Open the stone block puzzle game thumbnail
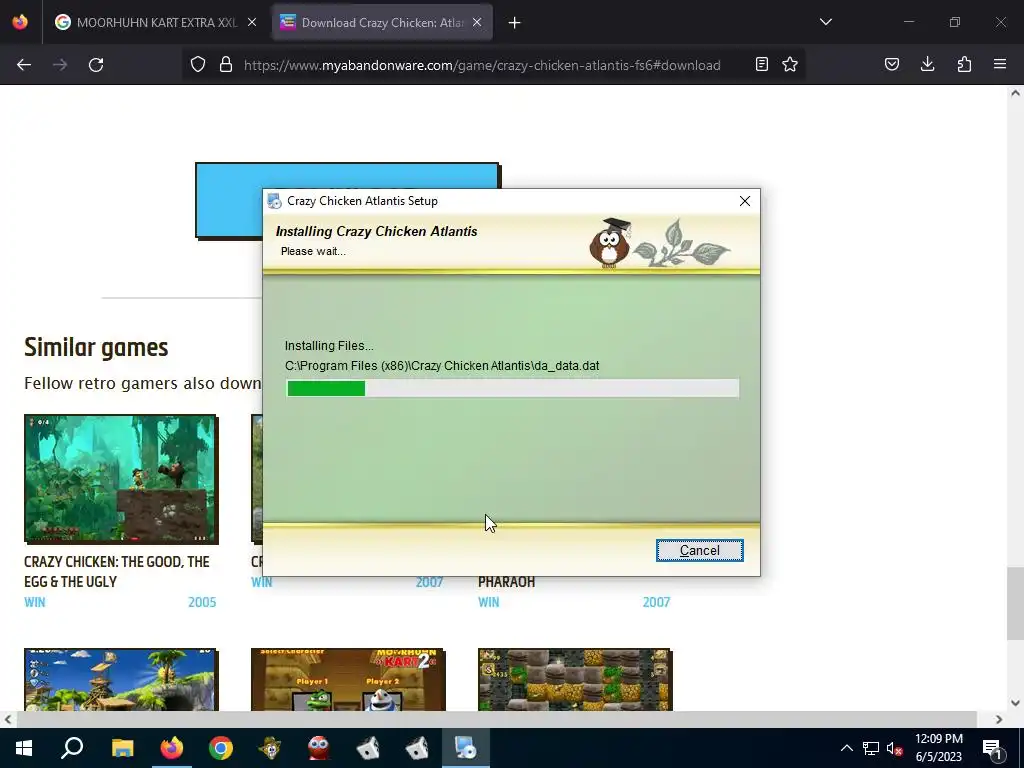Viewport: 1024px width, 768px height. pyautogui.click(x=575, y=679)
